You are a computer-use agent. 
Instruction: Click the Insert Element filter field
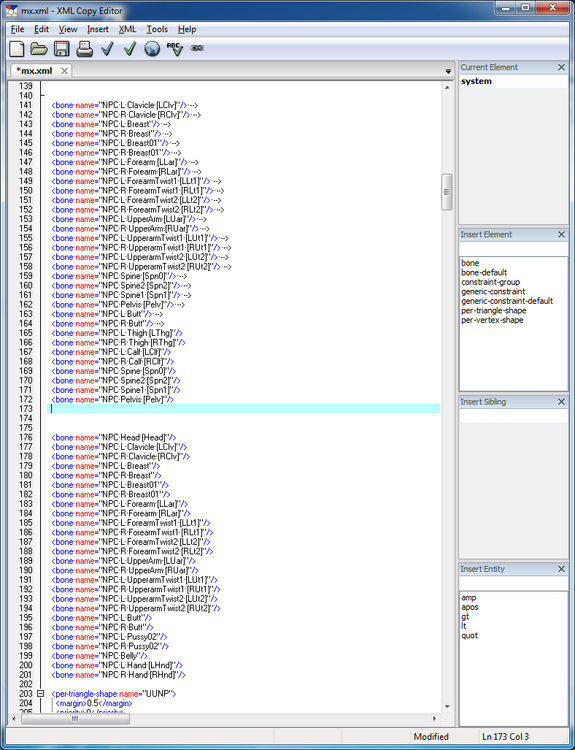[513, 248]
